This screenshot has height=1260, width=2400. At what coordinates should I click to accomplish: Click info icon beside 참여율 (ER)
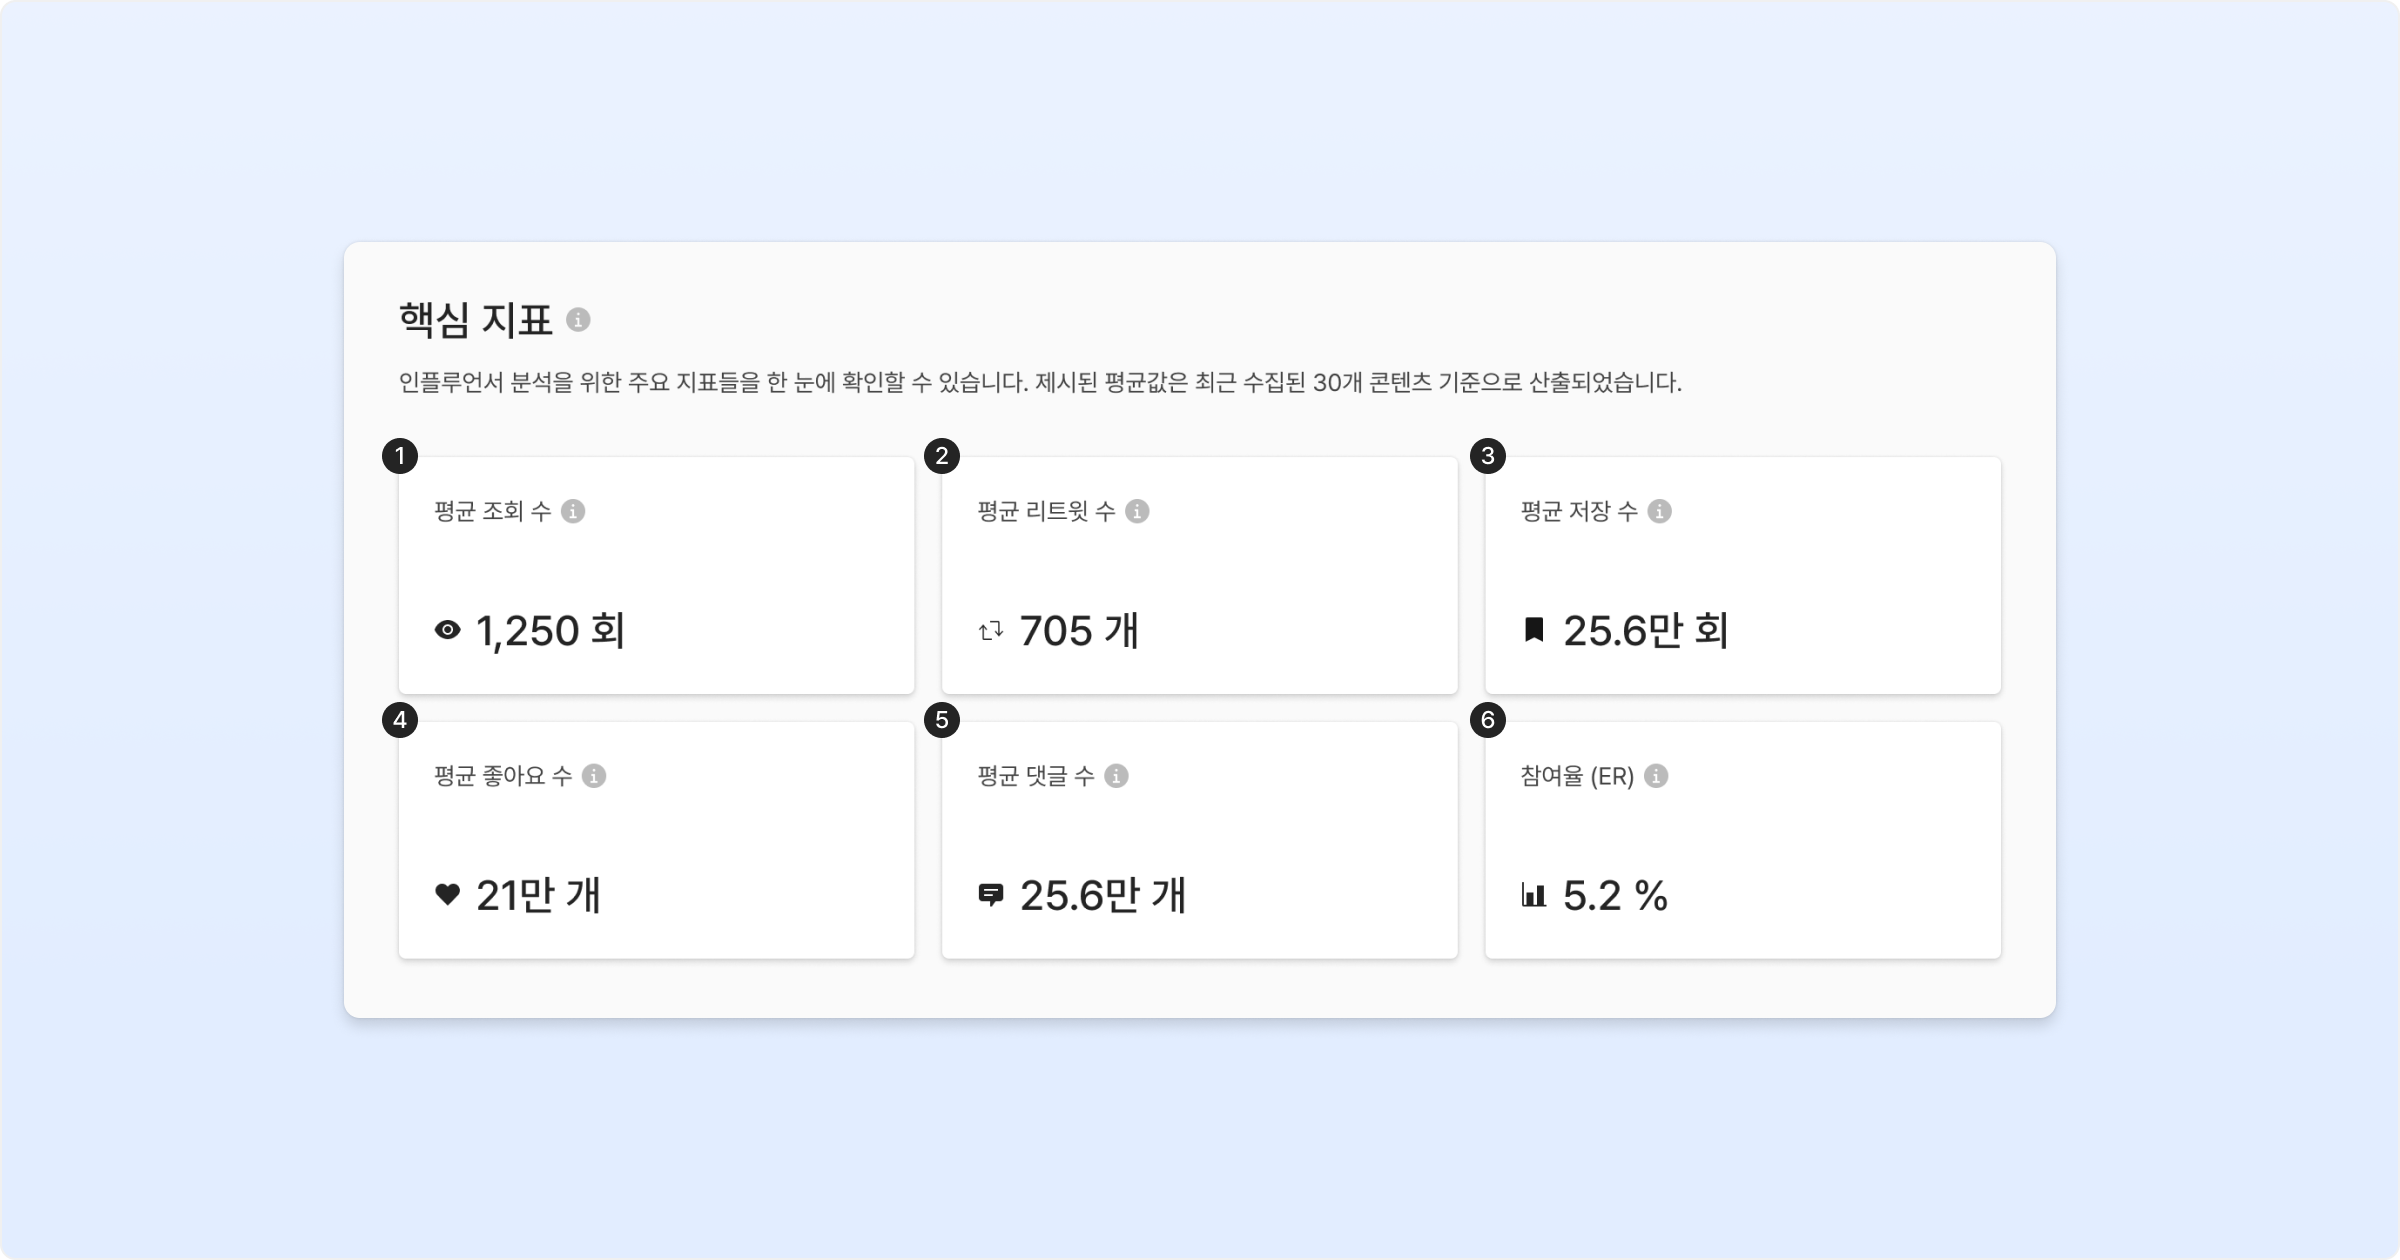click(x=1656, y=776)
